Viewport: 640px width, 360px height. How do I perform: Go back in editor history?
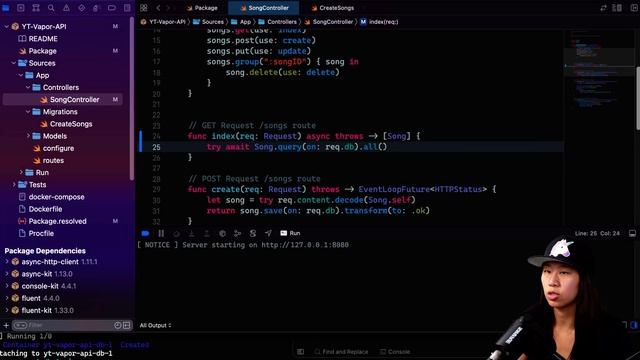tap(158, 8)
